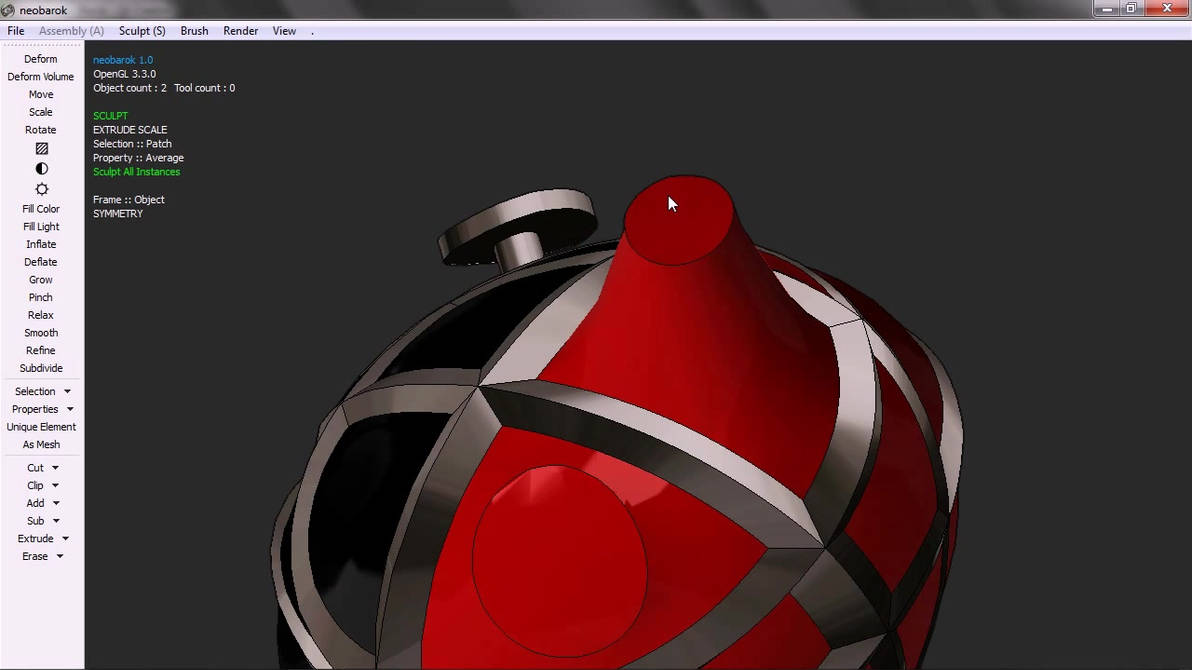Choose Fill Color in the sidebar
1192x670 pixels.
(x=41, y=209)
